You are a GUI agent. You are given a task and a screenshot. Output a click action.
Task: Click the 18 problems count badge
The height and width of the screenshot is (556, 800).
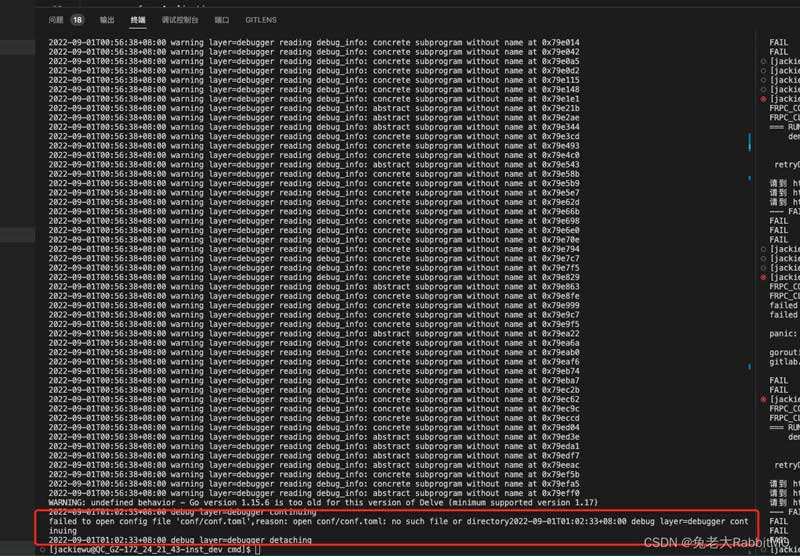78,19
